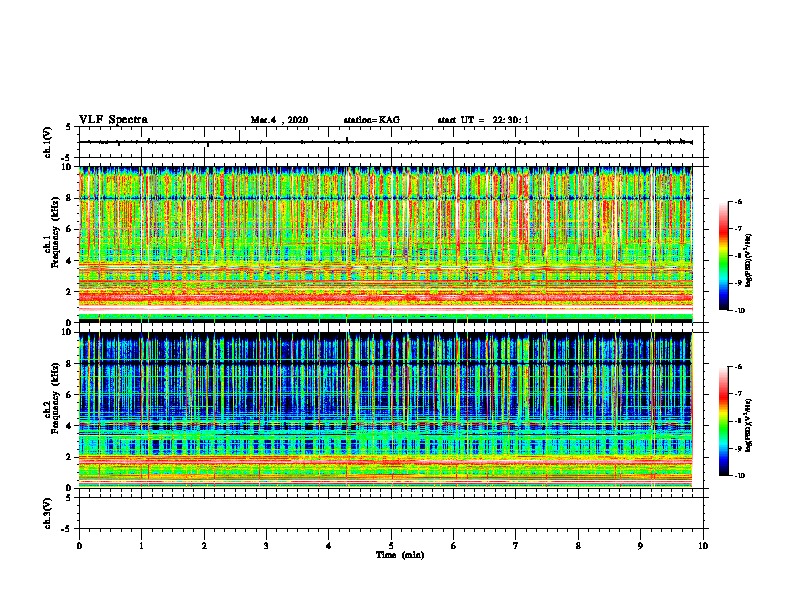
Task: Click the ch.2 frequency axis "2" tick
Action: point(70,457)
